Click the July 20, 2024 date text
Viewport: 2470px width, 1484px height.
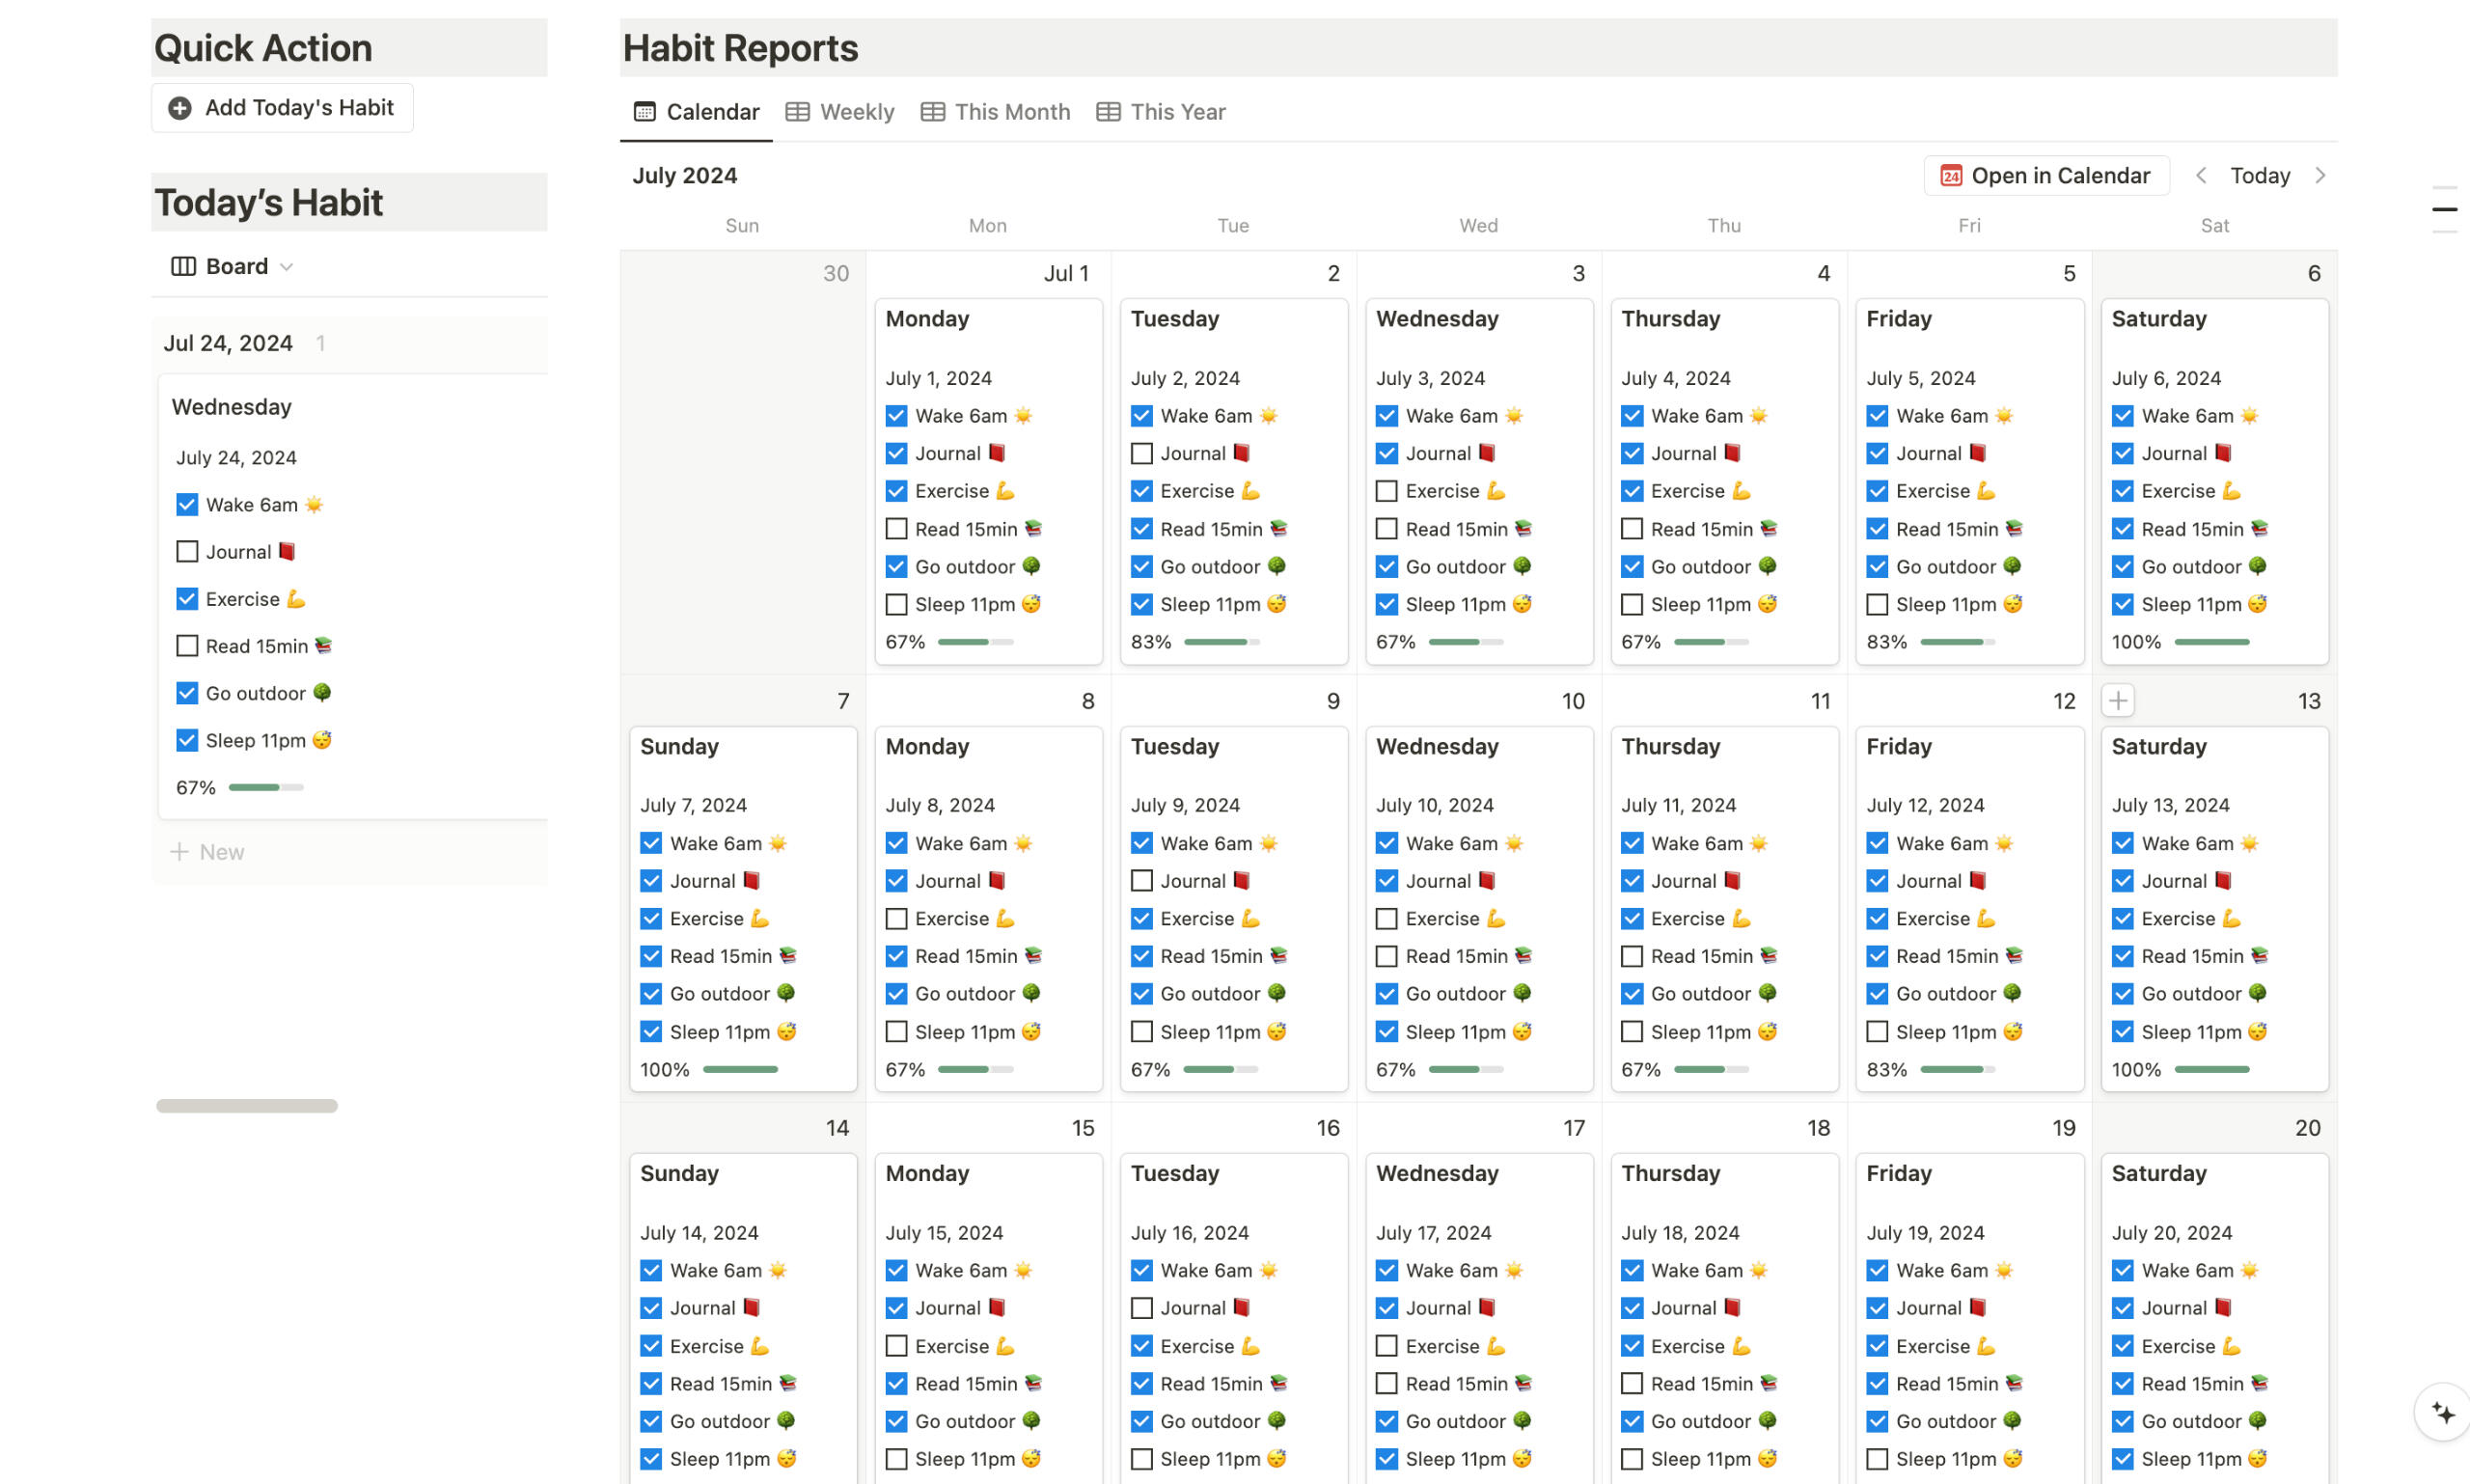pyautogui.click(x=2171, y=1233)
